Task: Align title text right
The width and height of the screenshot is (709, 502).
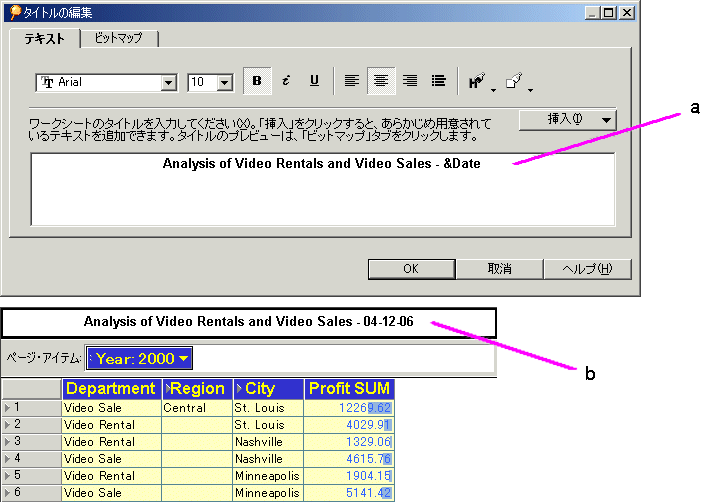Action: (410, 81)
